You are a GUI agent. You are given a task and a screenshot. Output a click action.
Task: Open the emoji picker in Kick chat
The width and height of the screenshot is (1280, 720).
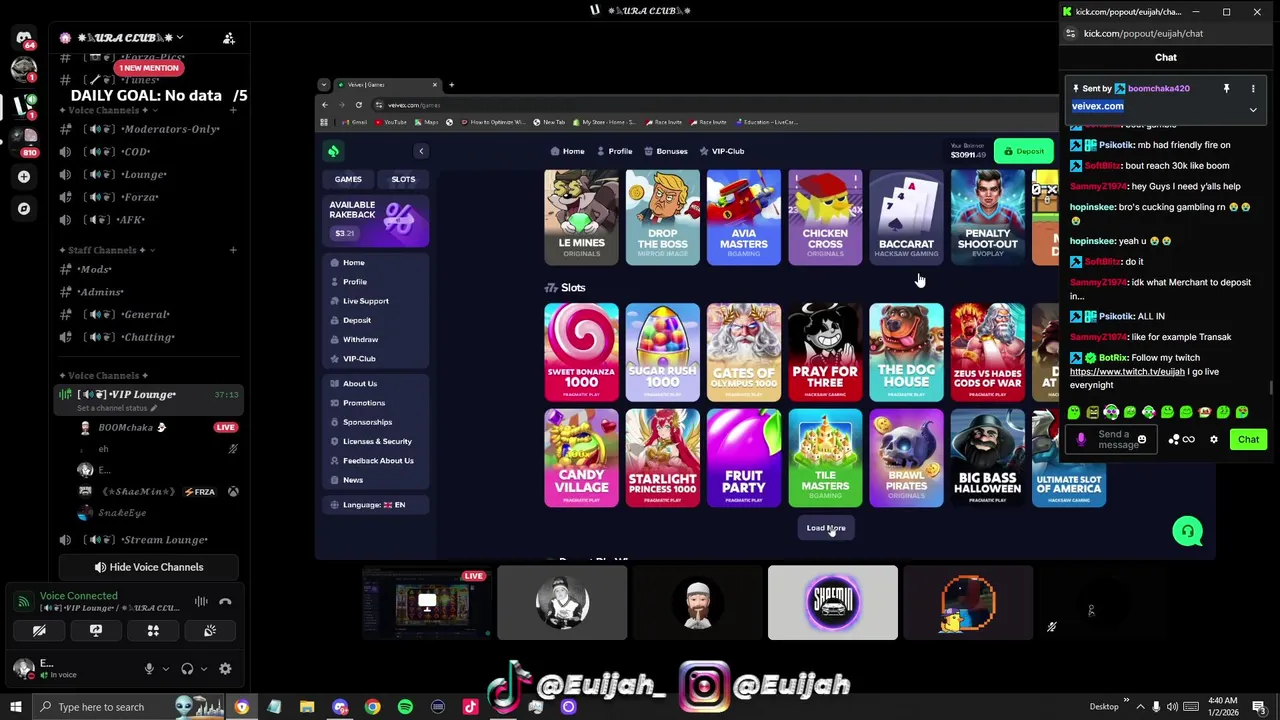(1141, 440)
